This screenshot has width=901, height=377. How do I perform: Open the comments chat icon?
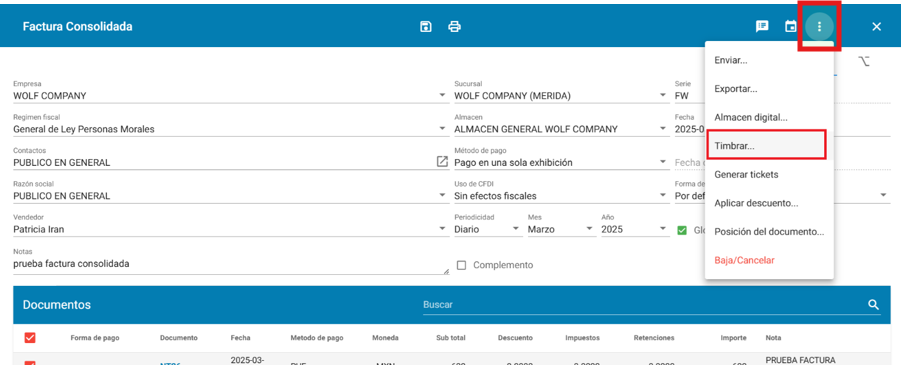[762, 26]
